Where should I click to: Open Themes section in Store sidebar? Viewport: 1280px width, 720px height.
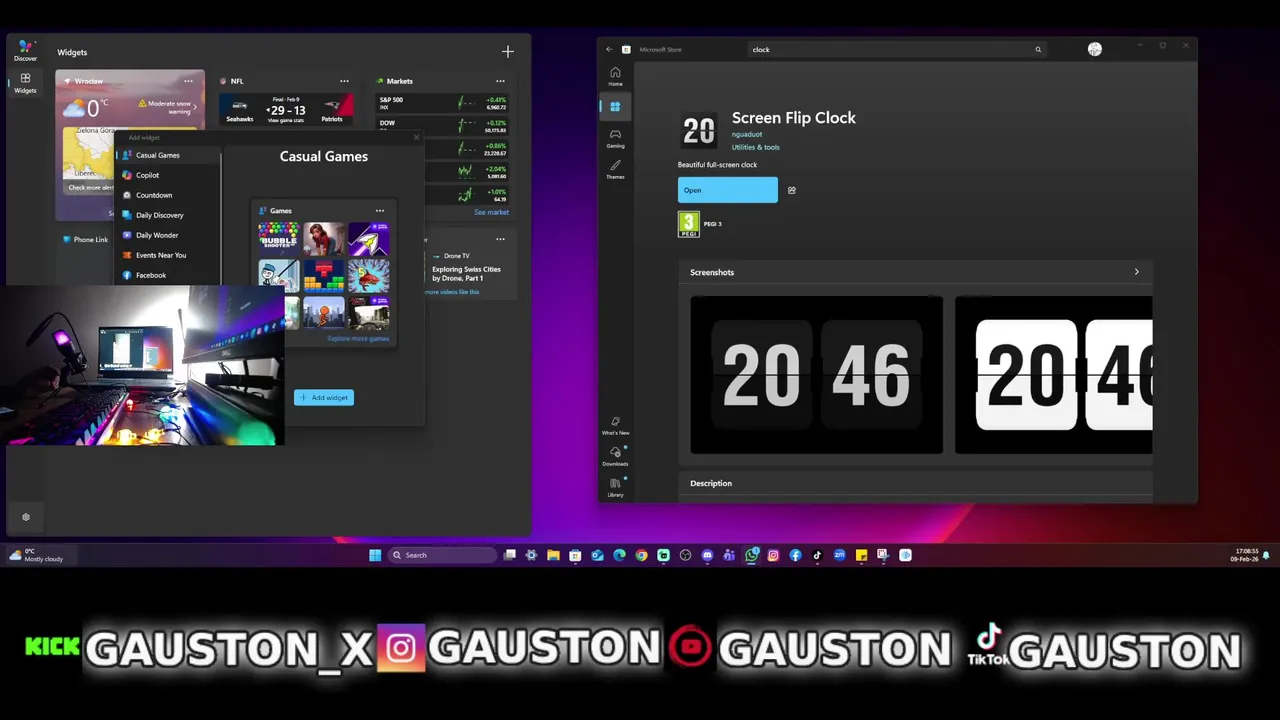[x=615, y=170]
